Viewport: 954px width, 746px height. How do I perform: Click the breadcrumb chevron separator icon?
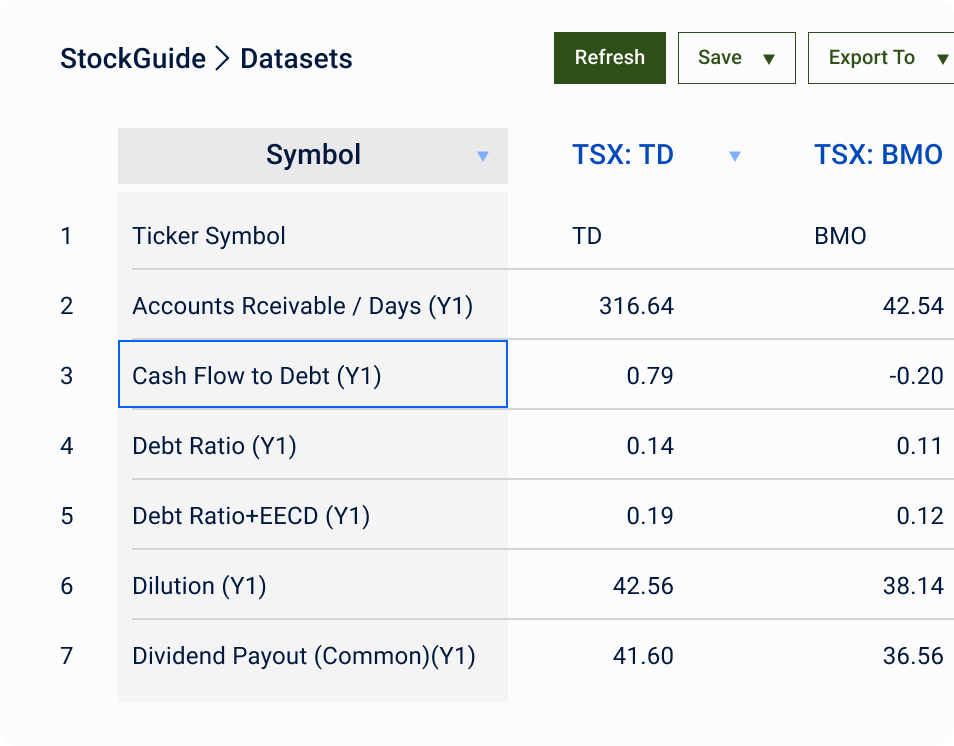pyautogui.click(x=223, y=59)
